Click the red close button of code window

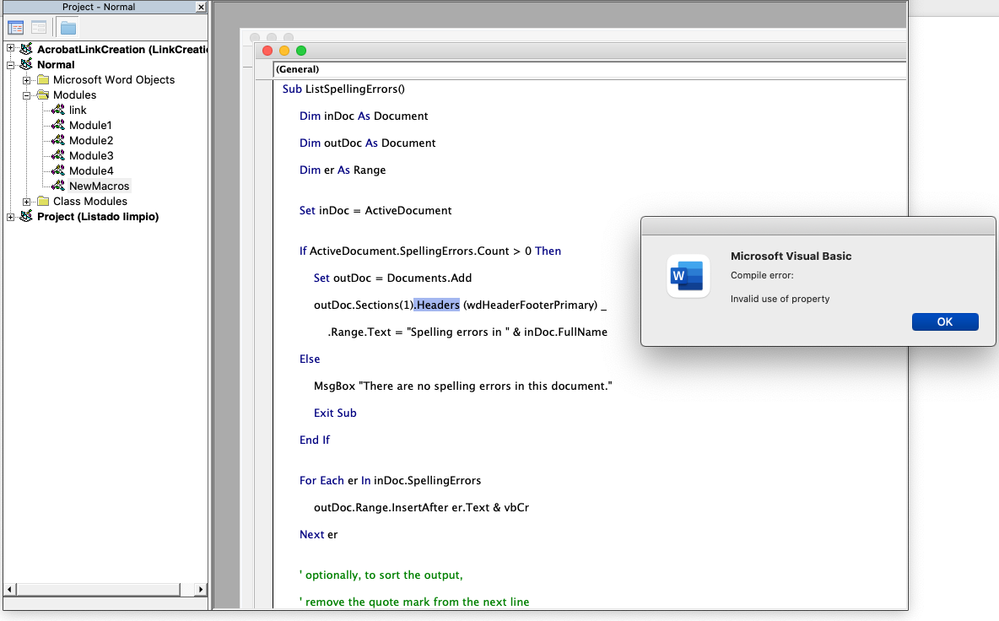(268, 51)
